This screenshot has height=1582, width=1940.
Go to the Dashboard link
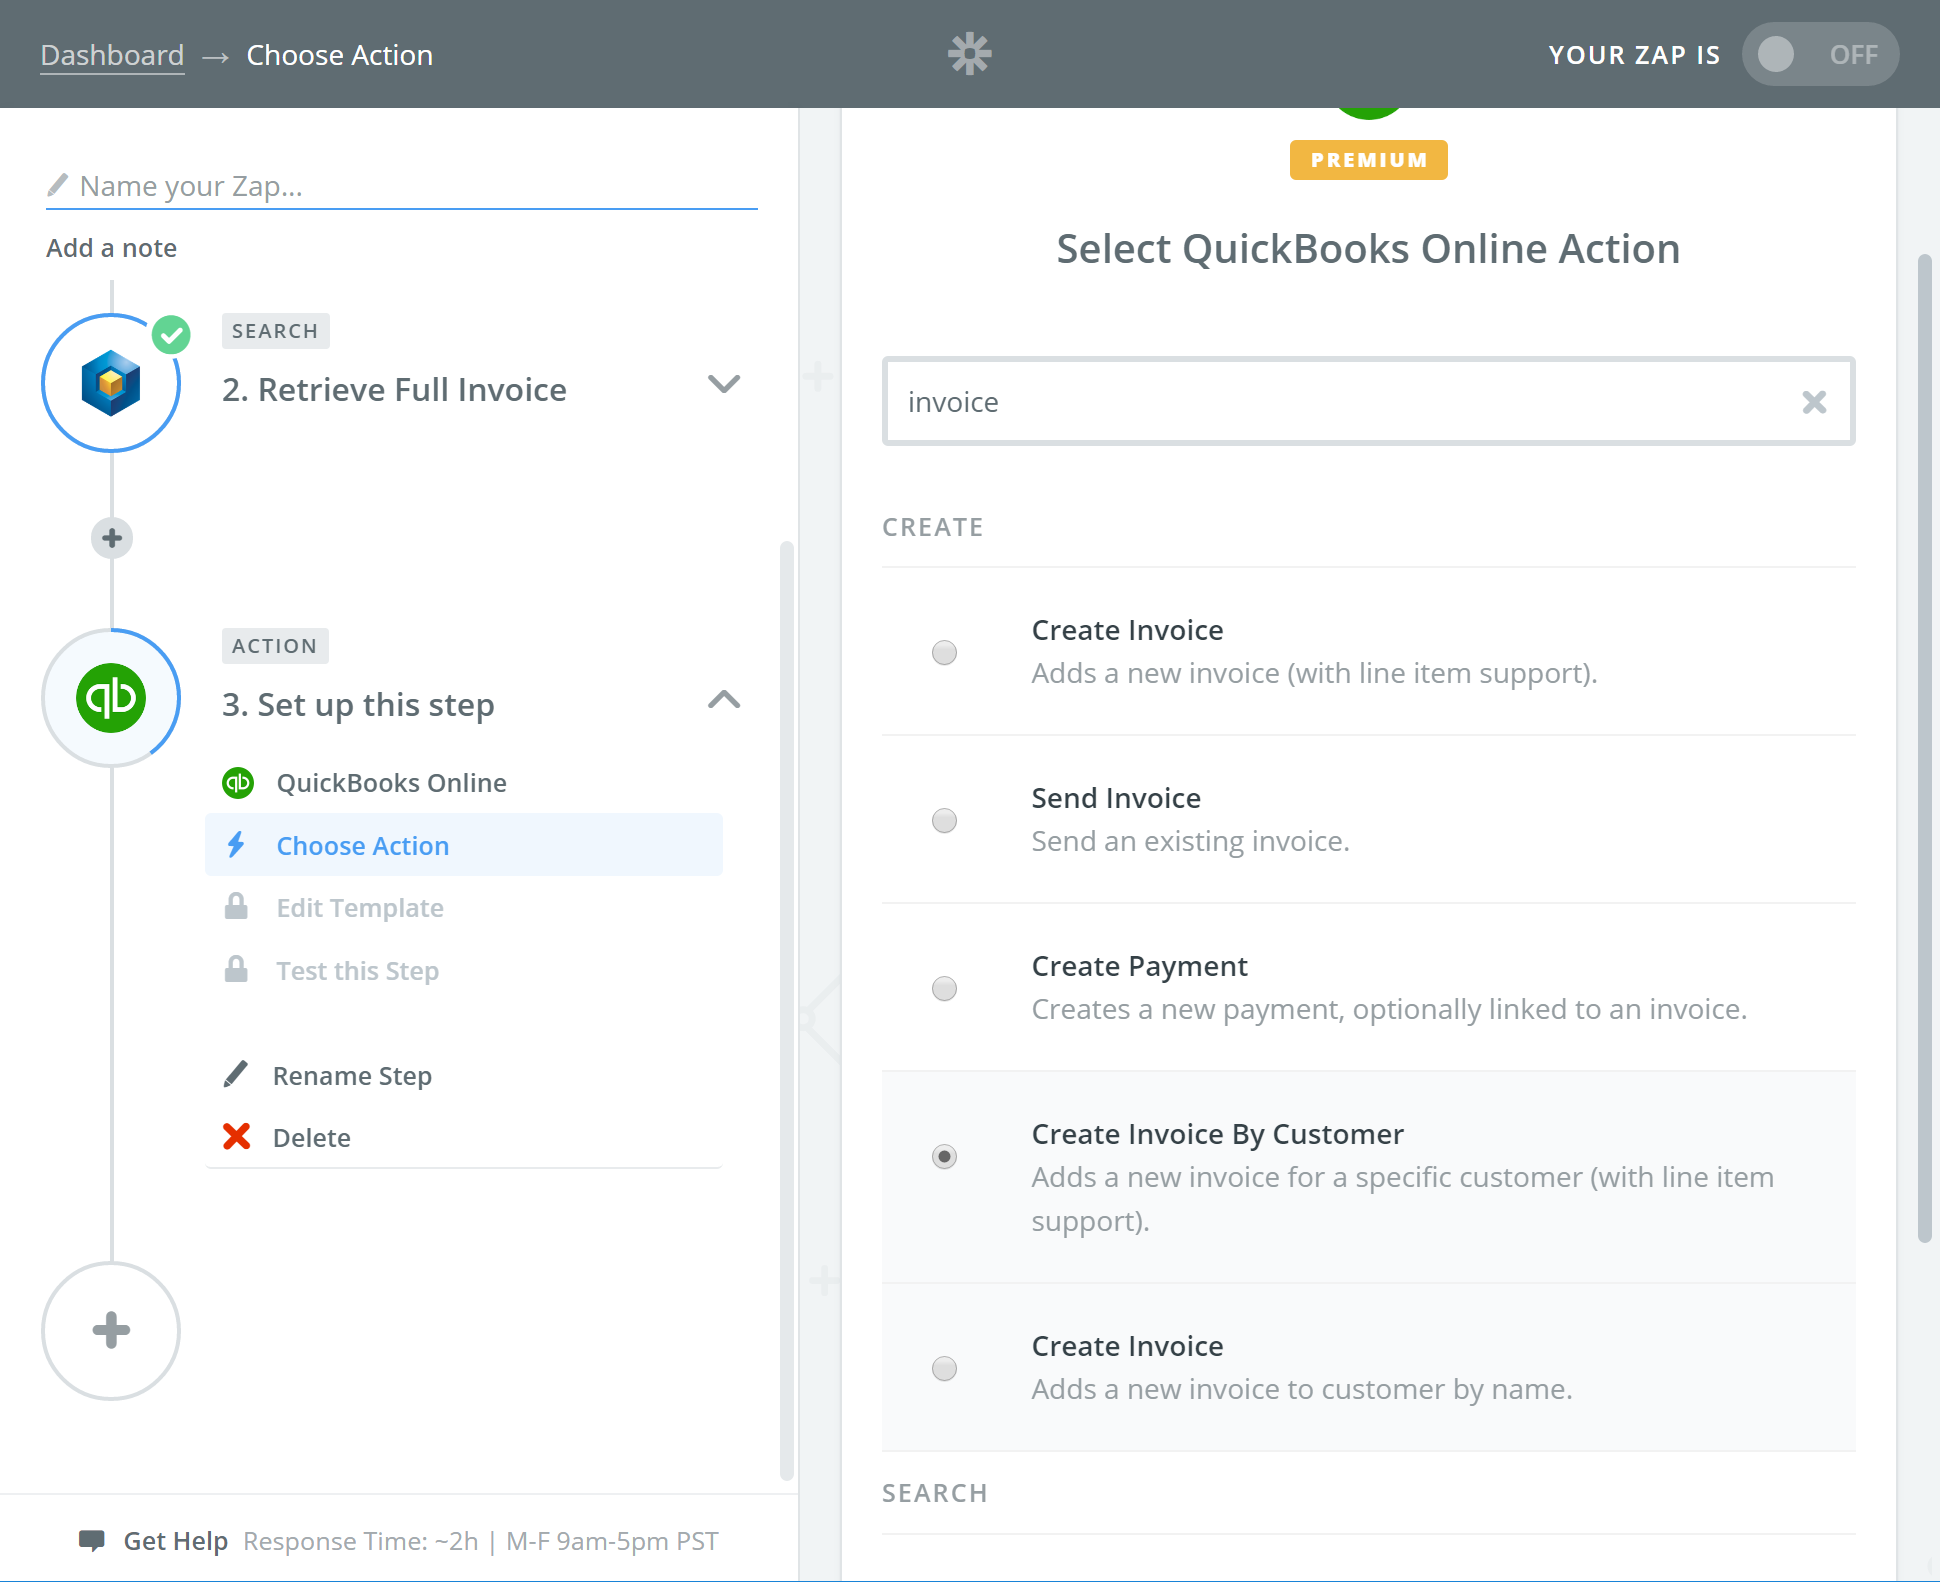pos(112,55)
